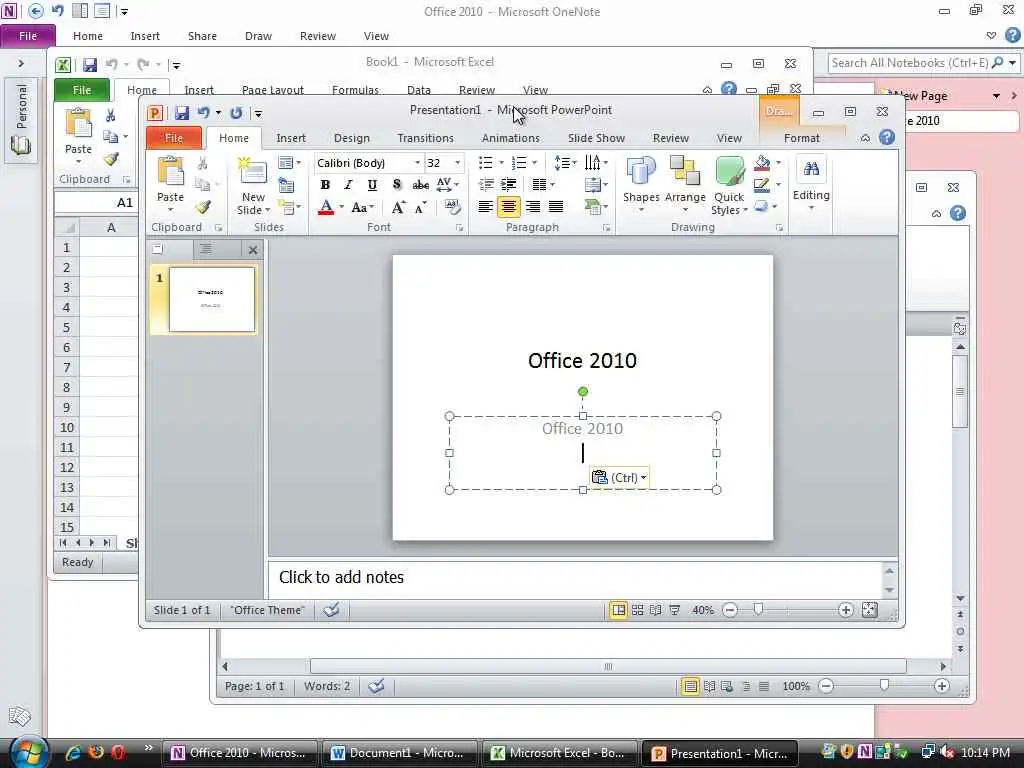Click the New Slide icon
The width and height of the screenshot is (1024, 768).
253,172
